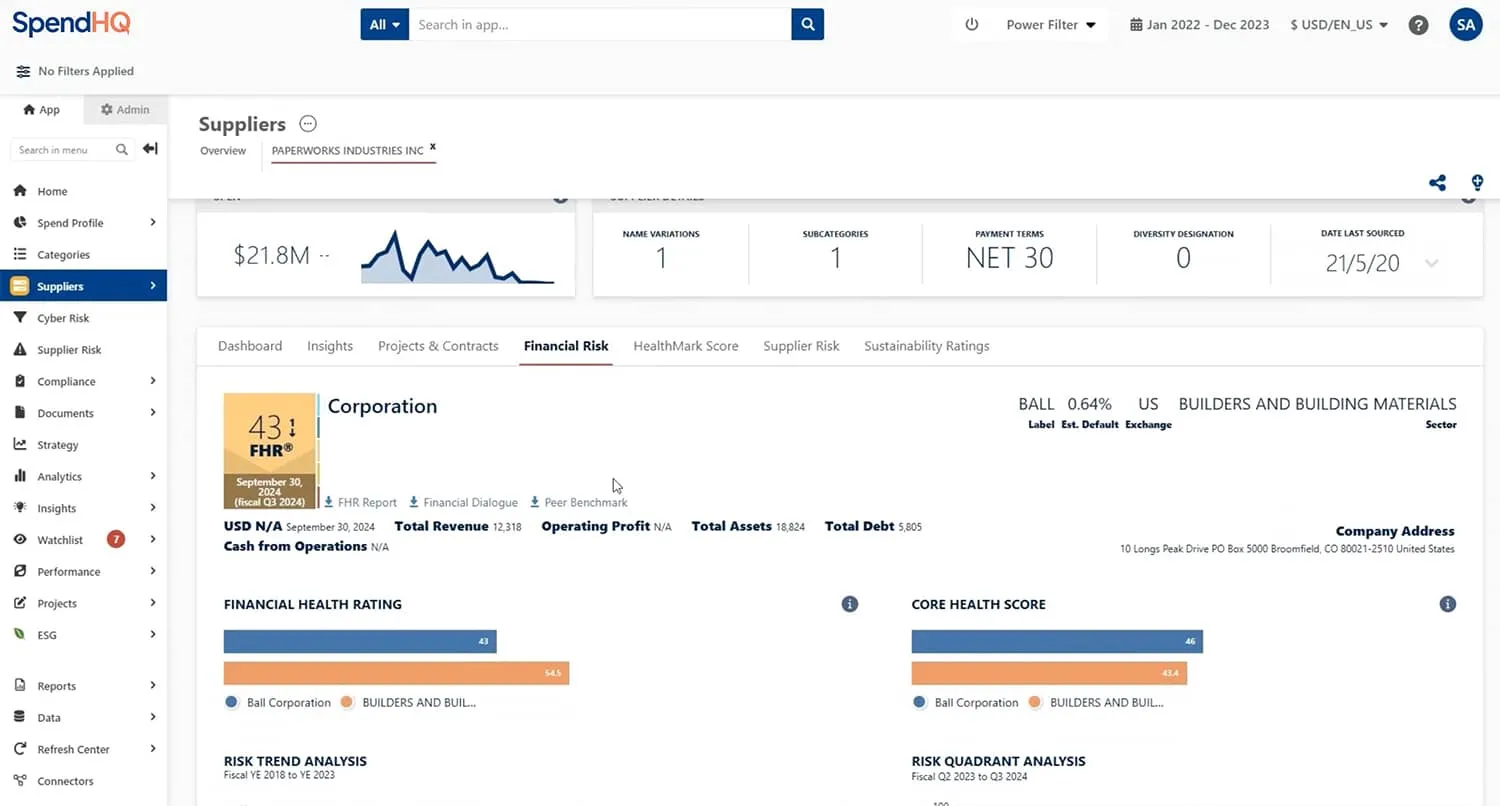Click the lightbulb tips icon
The width and height of the screenshot is (1500, 806).
coord(1477,183)
